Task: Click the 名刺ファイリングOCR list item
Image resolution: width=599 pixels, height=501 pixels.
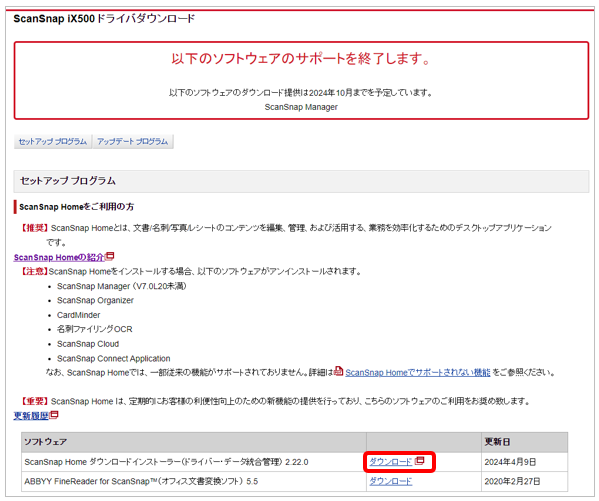Action: pyautogui.click(x=94, y=329)
